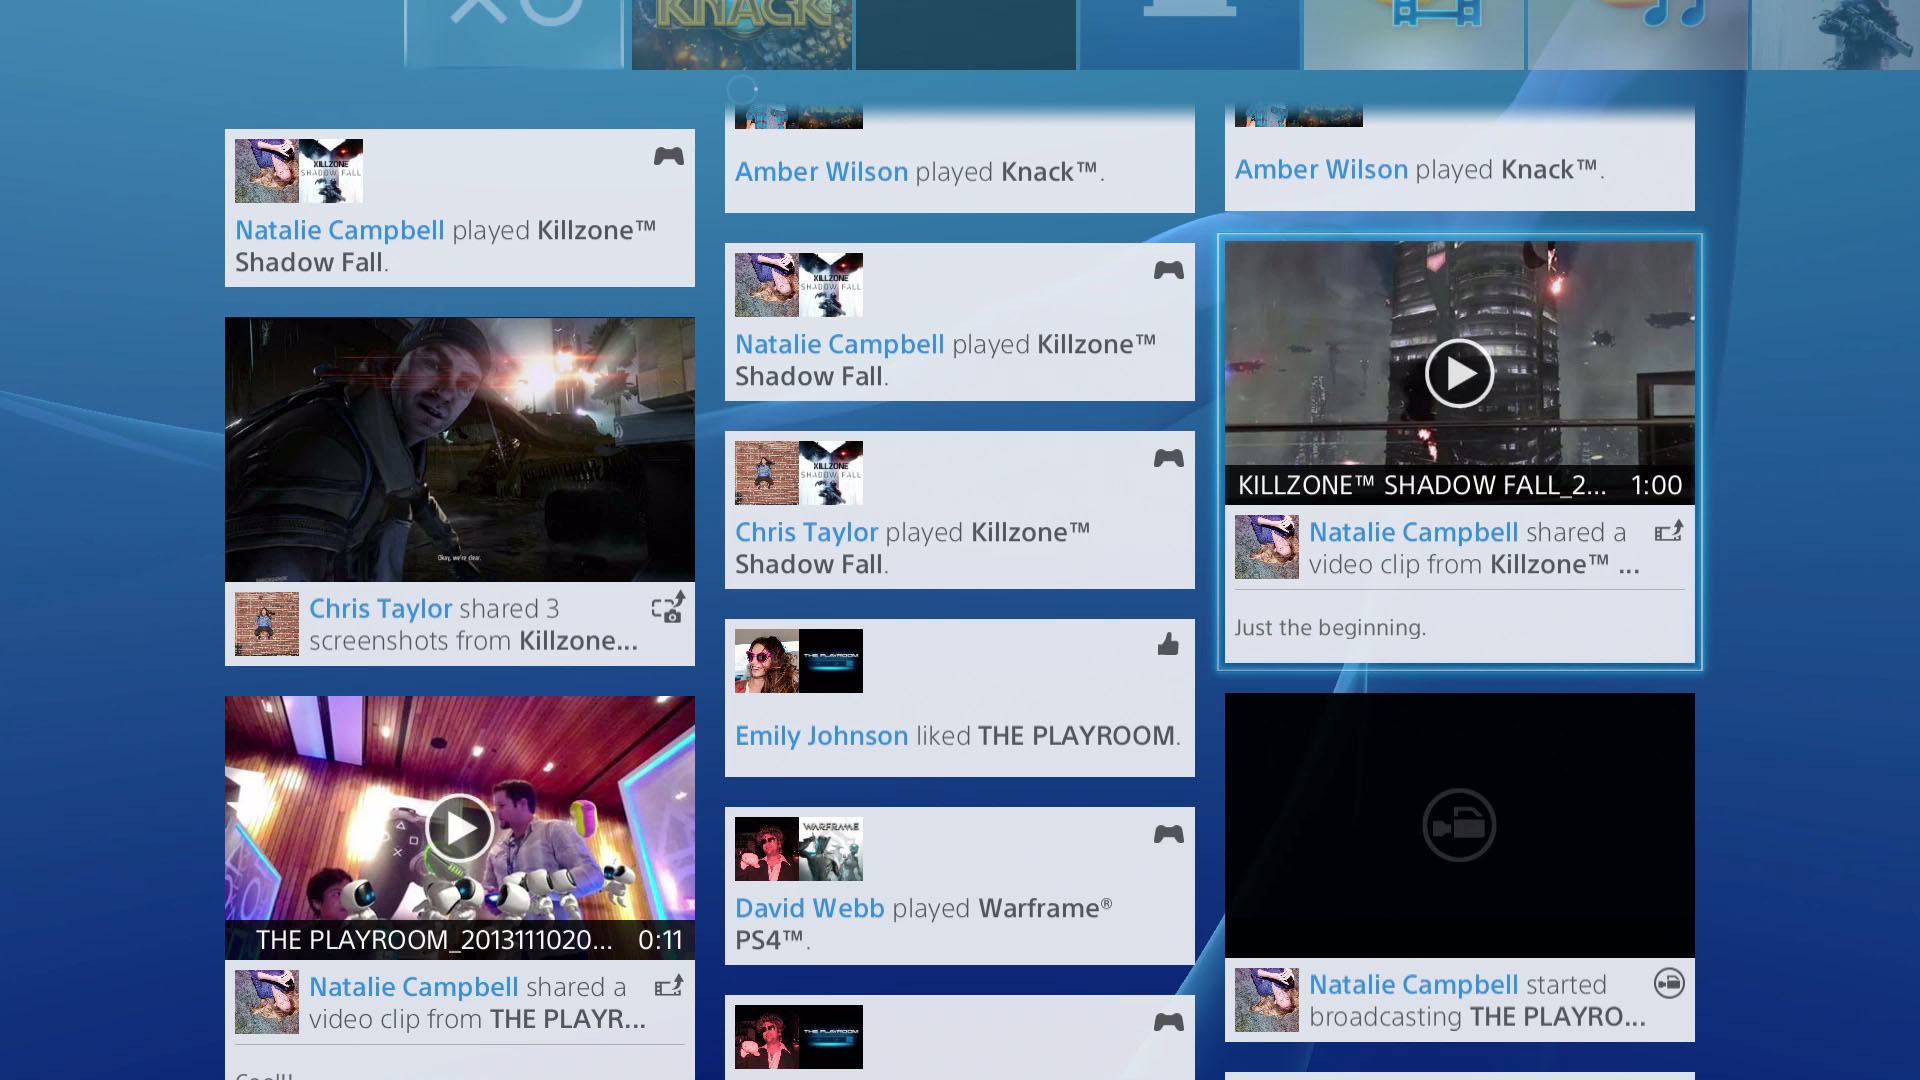The height and width of the screenshot is (1080, 1920).
Task: Select the Just the beginning comment text
Action: coord(1330,628)
